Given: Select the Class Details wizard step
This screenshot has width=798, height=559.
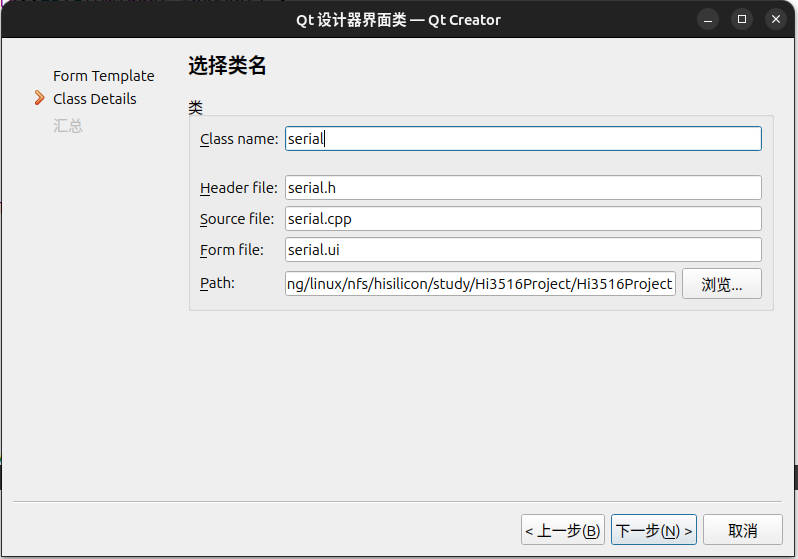Looking at the screenshot, I should (x=95, y=99).
